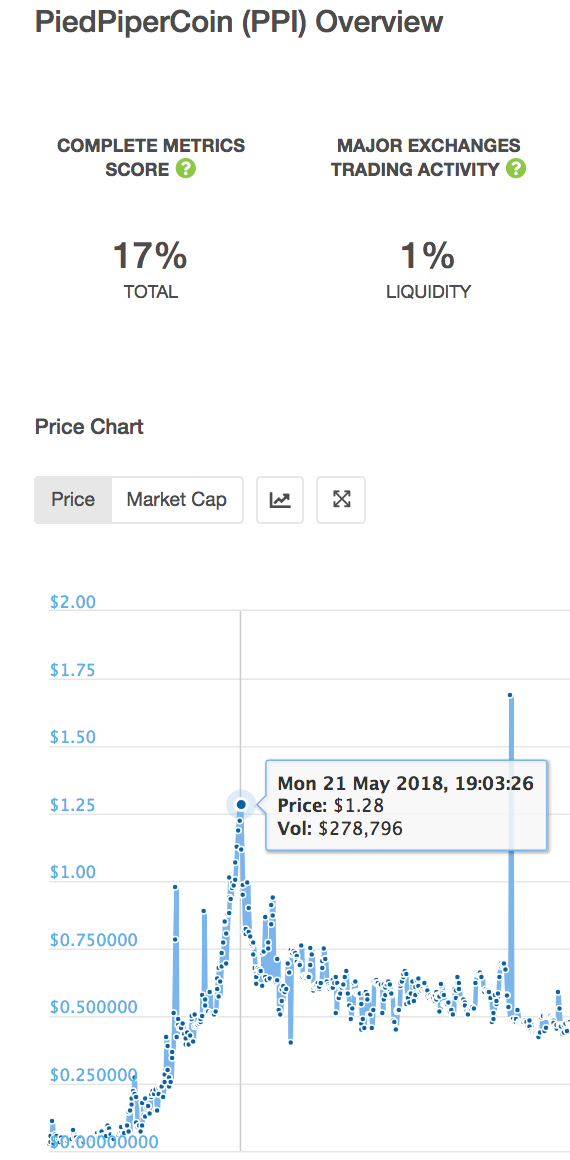Select the $1.75 y-axis label
The height and width of the screenshot is (1160, 570).
(73, 670)
